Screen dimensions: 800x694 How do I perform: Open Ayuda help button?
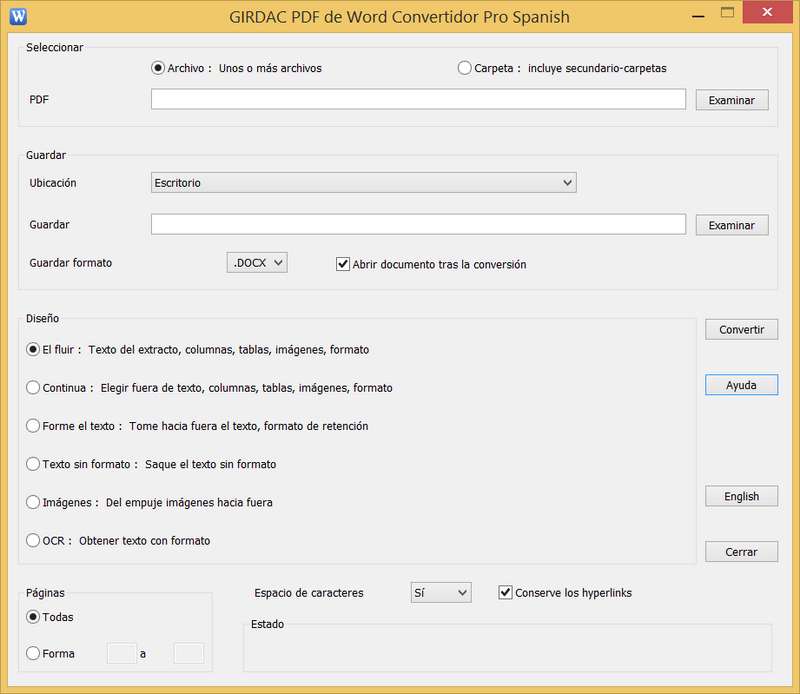tap(741, 385)
